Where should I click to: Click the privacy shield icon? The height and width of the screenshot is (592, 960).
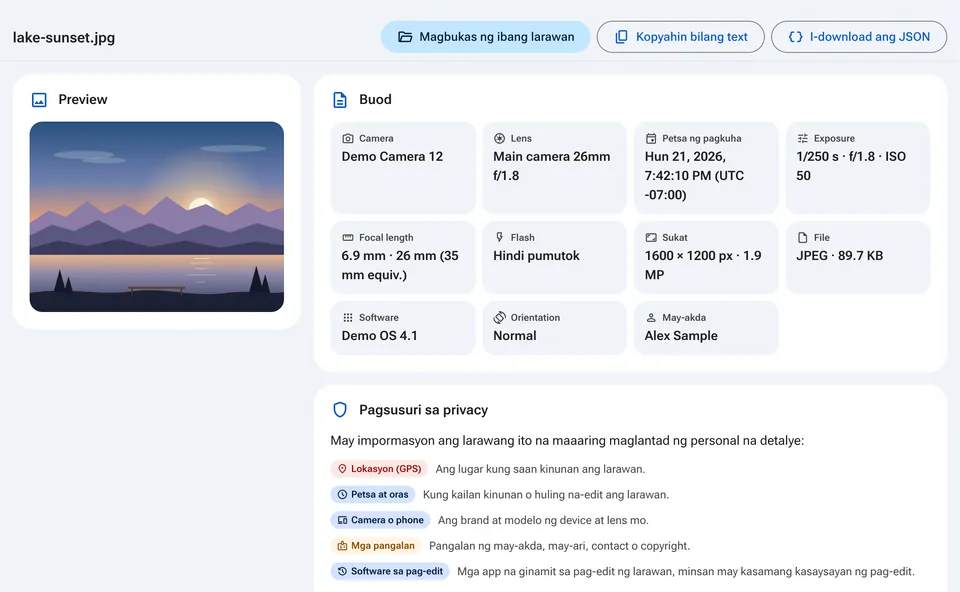[x=340, y=410]
